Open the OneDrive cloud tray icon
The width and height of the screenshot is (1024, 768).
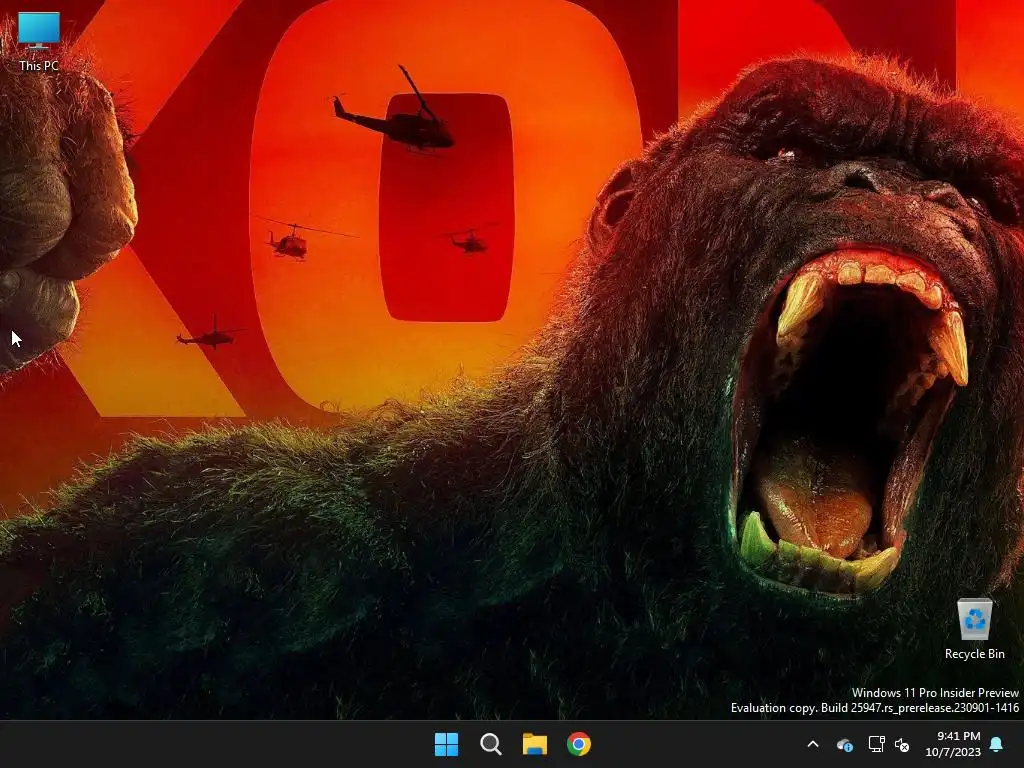pyautogui.click(x=845, y=744)
